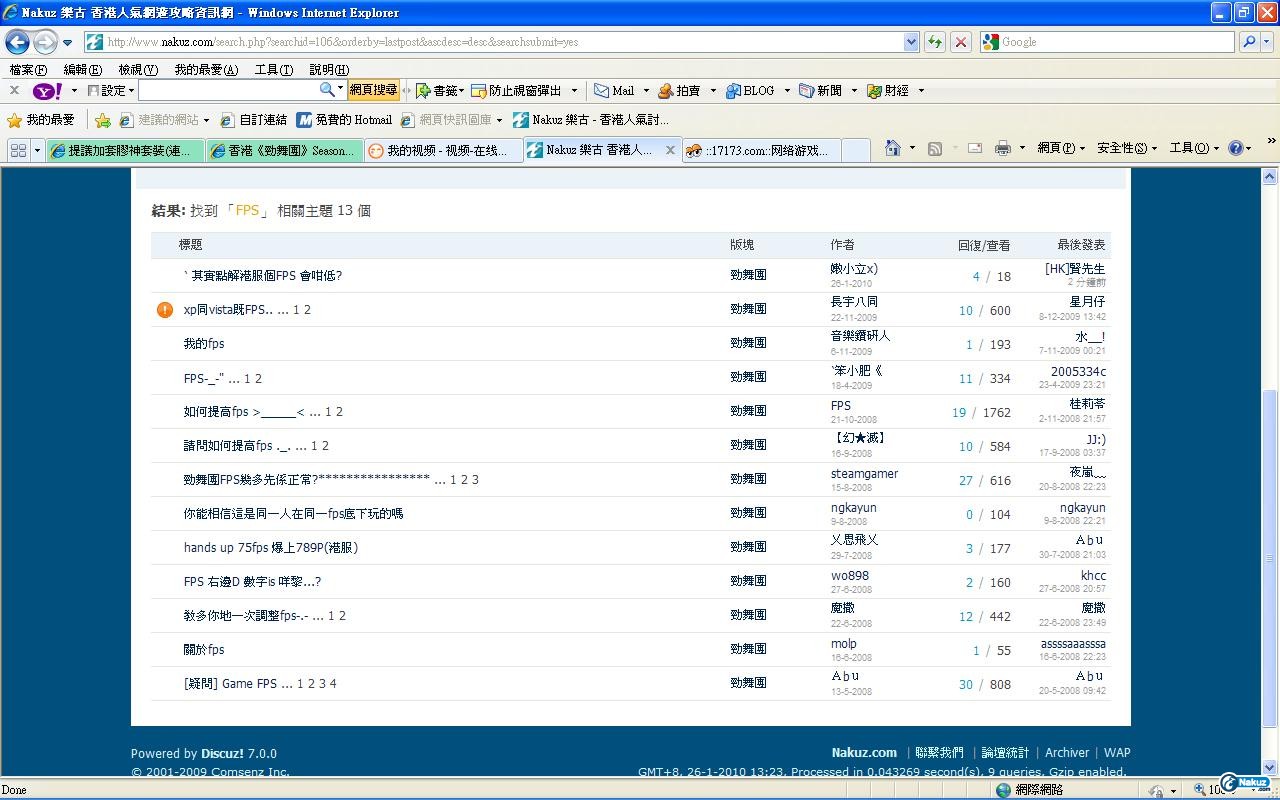Open author steamgamer's profile link

[864, 474]
